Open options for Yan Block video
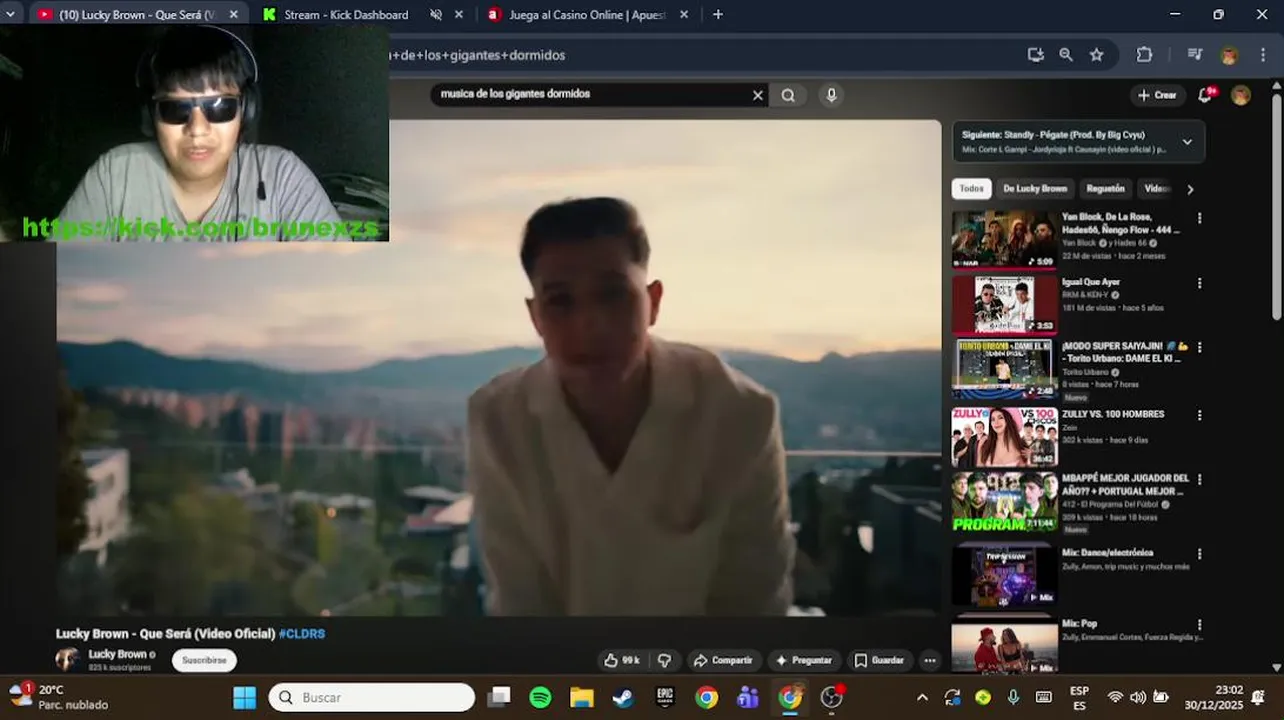The height and width of the screenshot is (720, 1284). click(x=1199, y=218)
